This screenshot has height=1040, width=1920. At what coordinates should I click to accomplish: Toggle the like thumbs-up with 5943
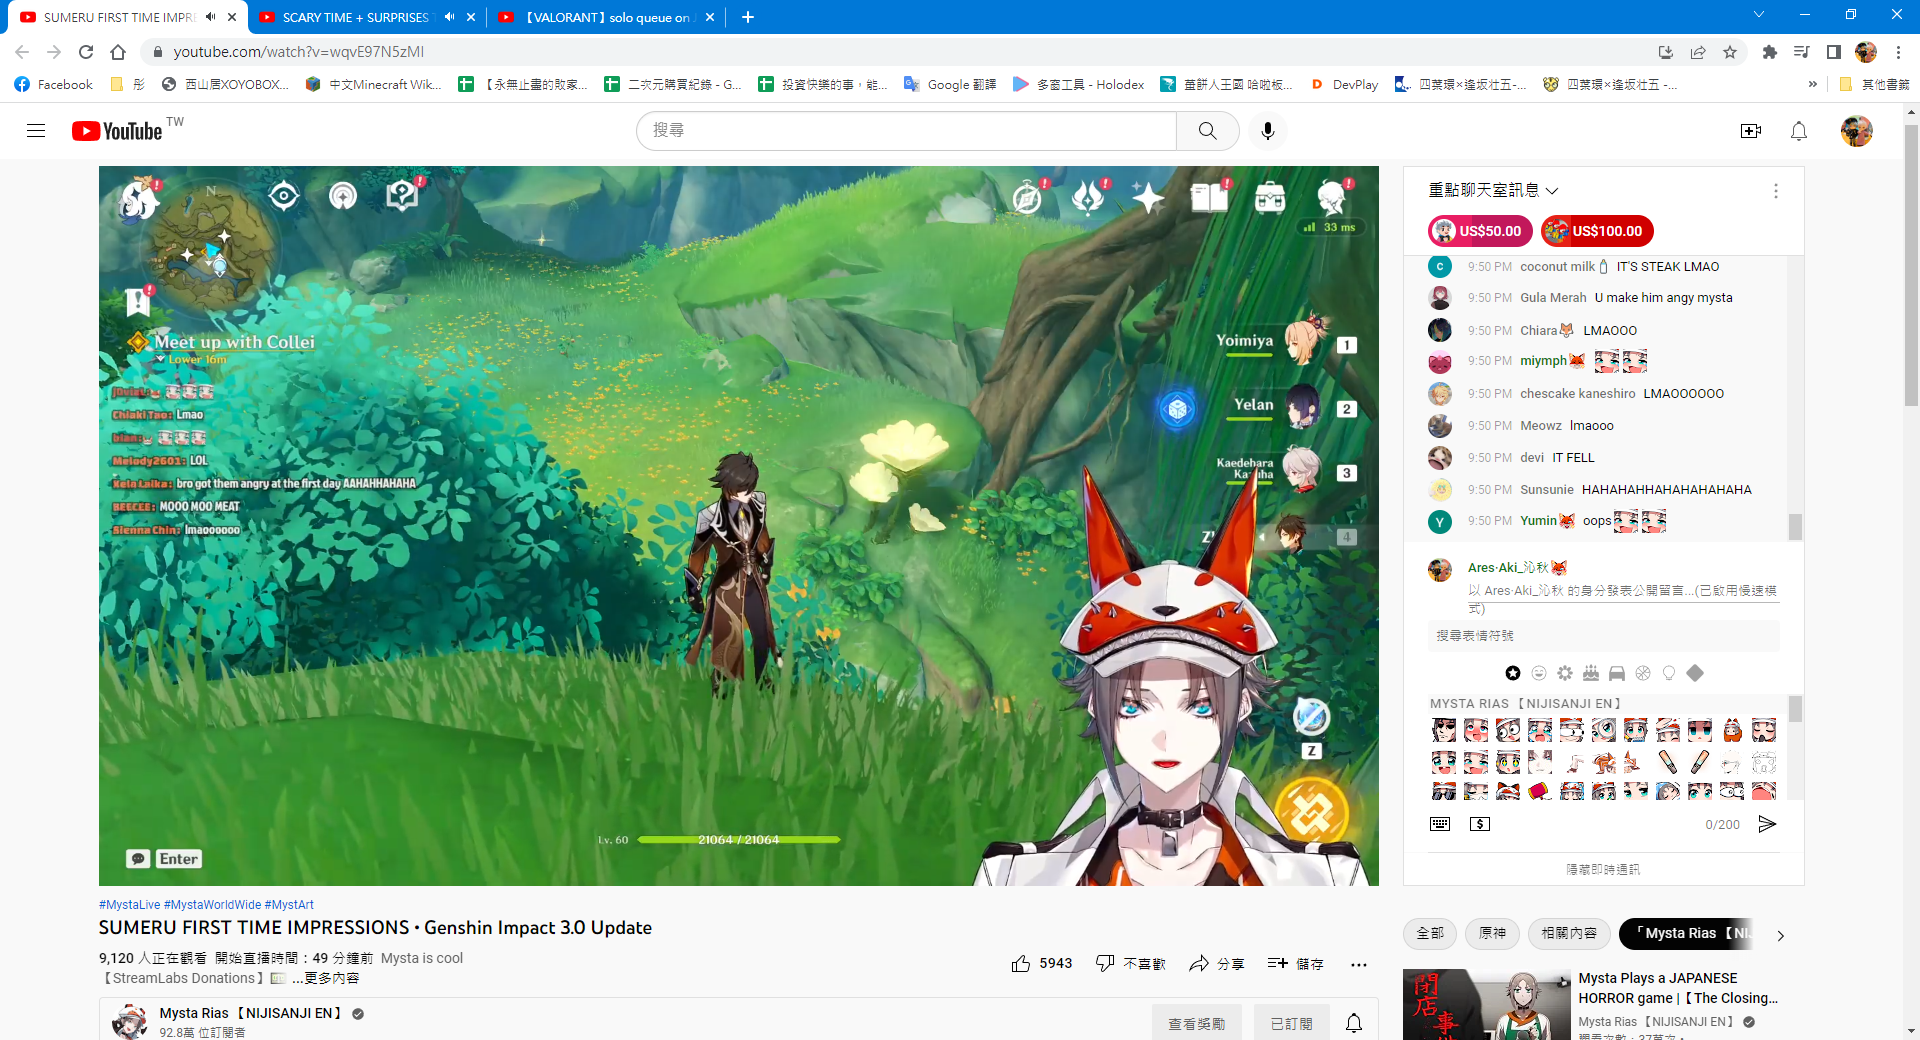point(1041,964)
